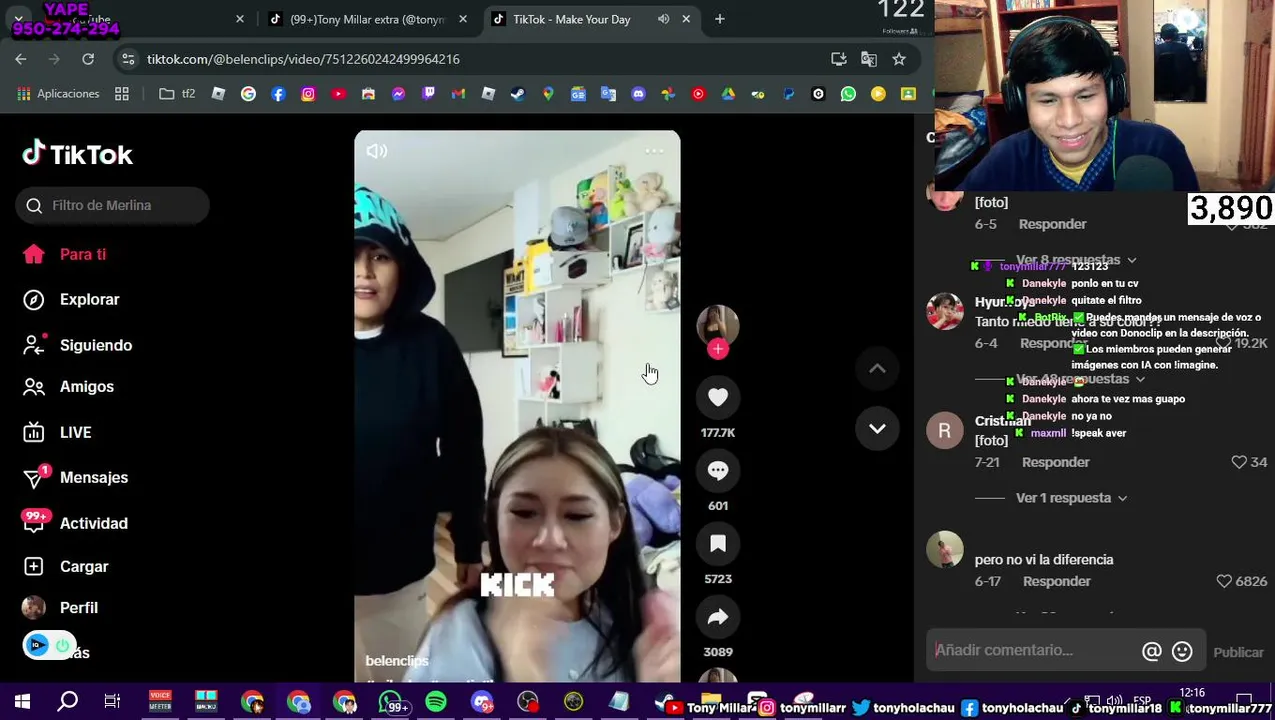Open the Discord bookmark
This screenshot has height=720, width=1275.
click(x=638, y=93)
